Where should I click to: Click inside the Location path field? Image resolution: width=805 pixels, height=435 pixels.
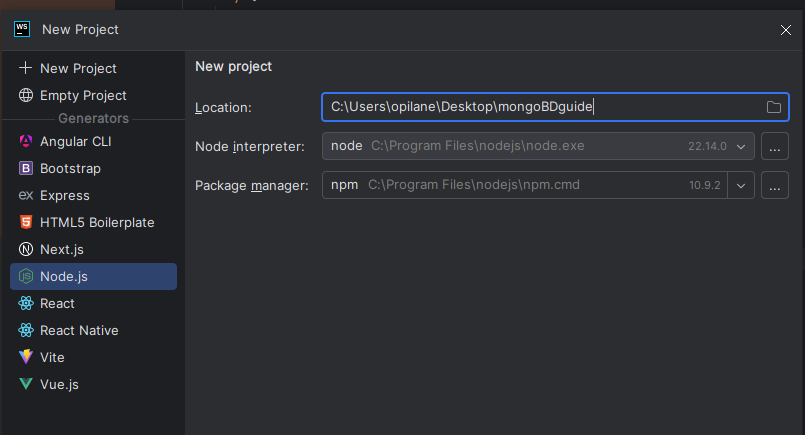click(540, 107)
